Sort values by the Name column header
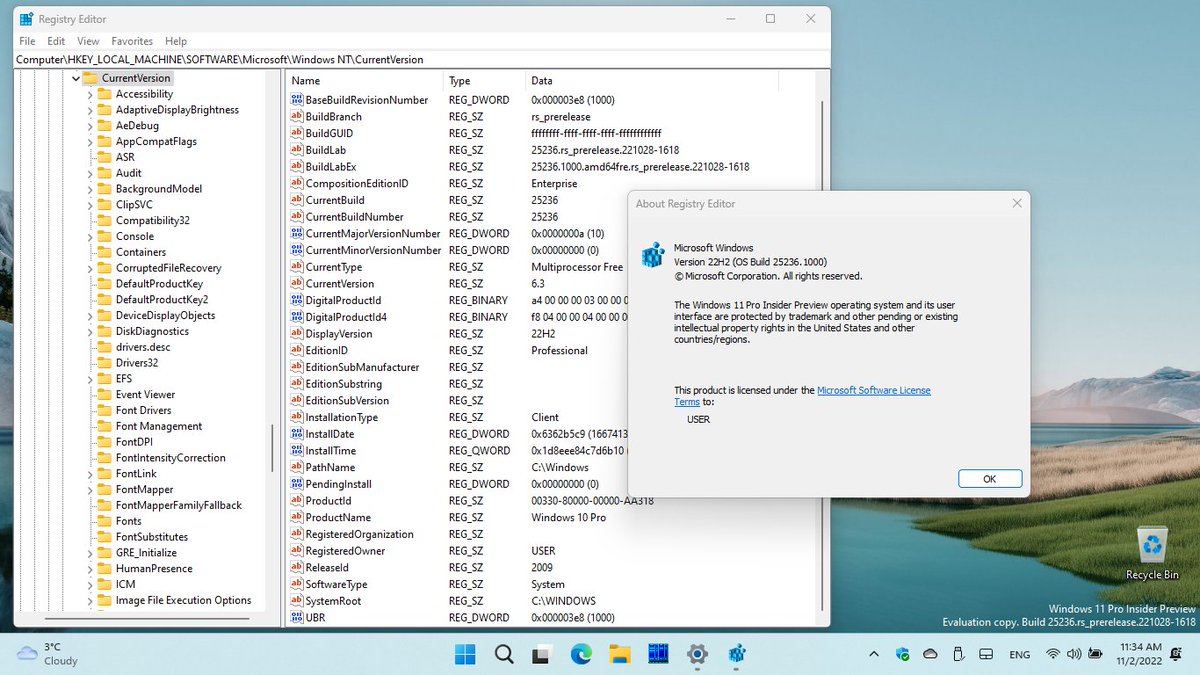 [x=364, y=81]
